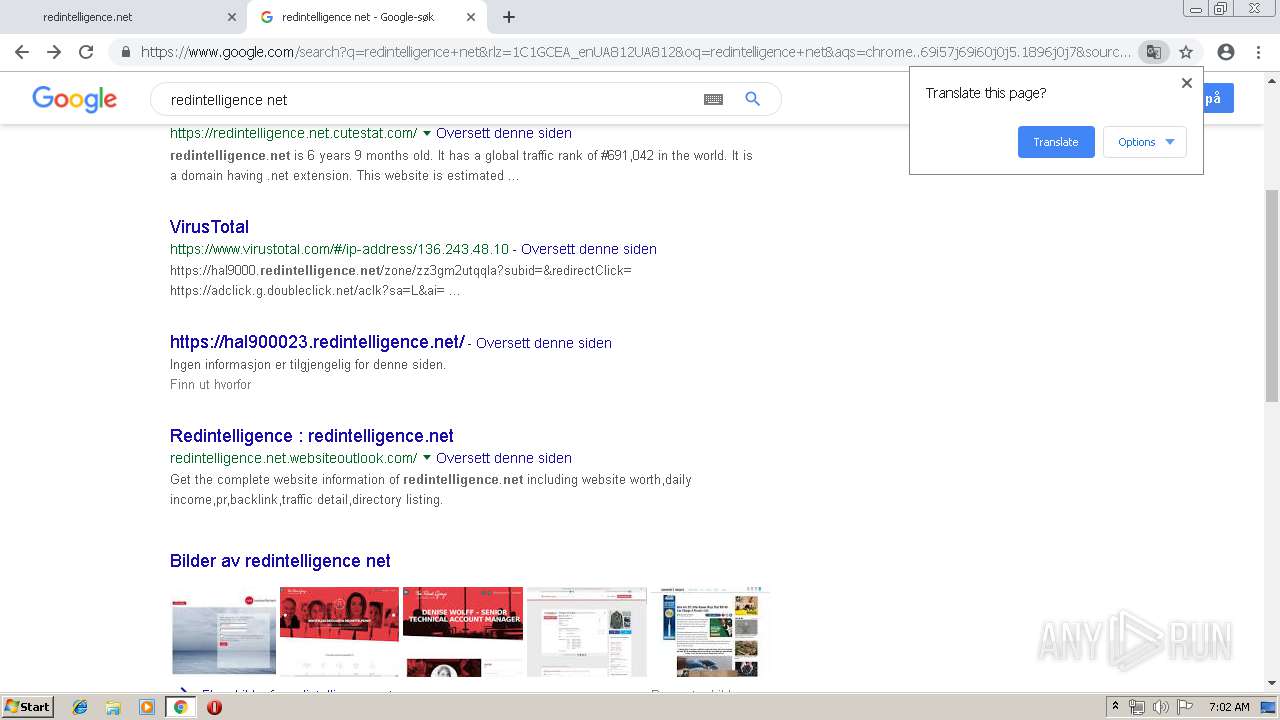
Task: Launch the media player from the taskbar
Action: [147, 707]
